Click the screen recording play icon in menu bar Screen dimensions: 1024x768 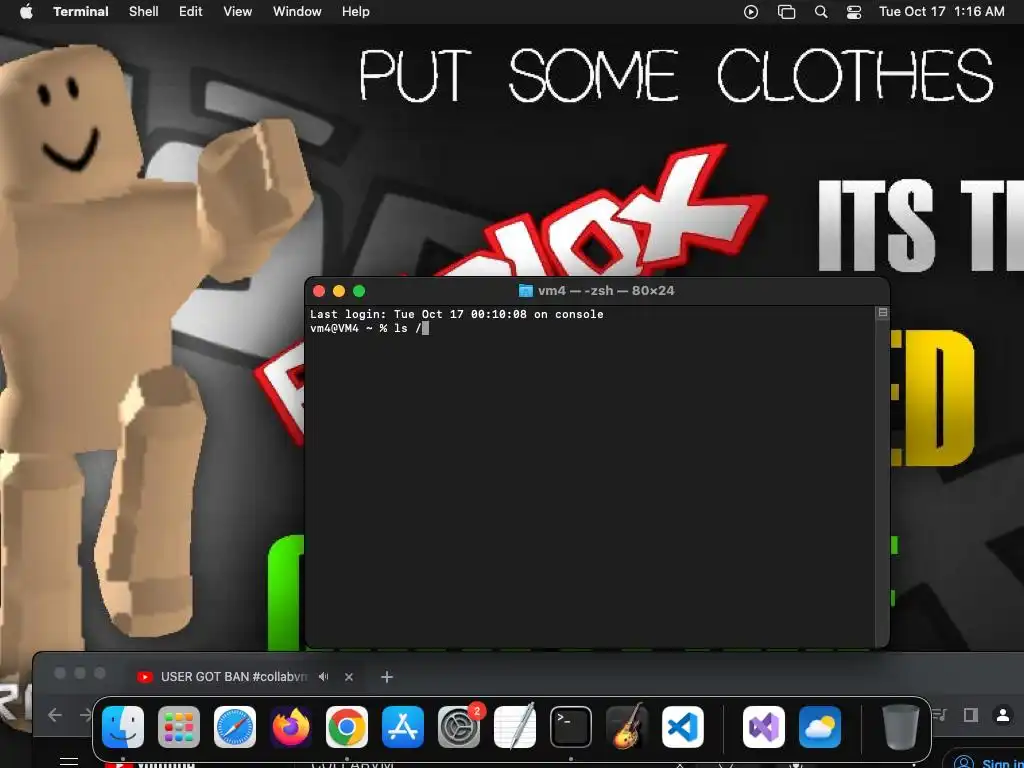tap(751, 12)
